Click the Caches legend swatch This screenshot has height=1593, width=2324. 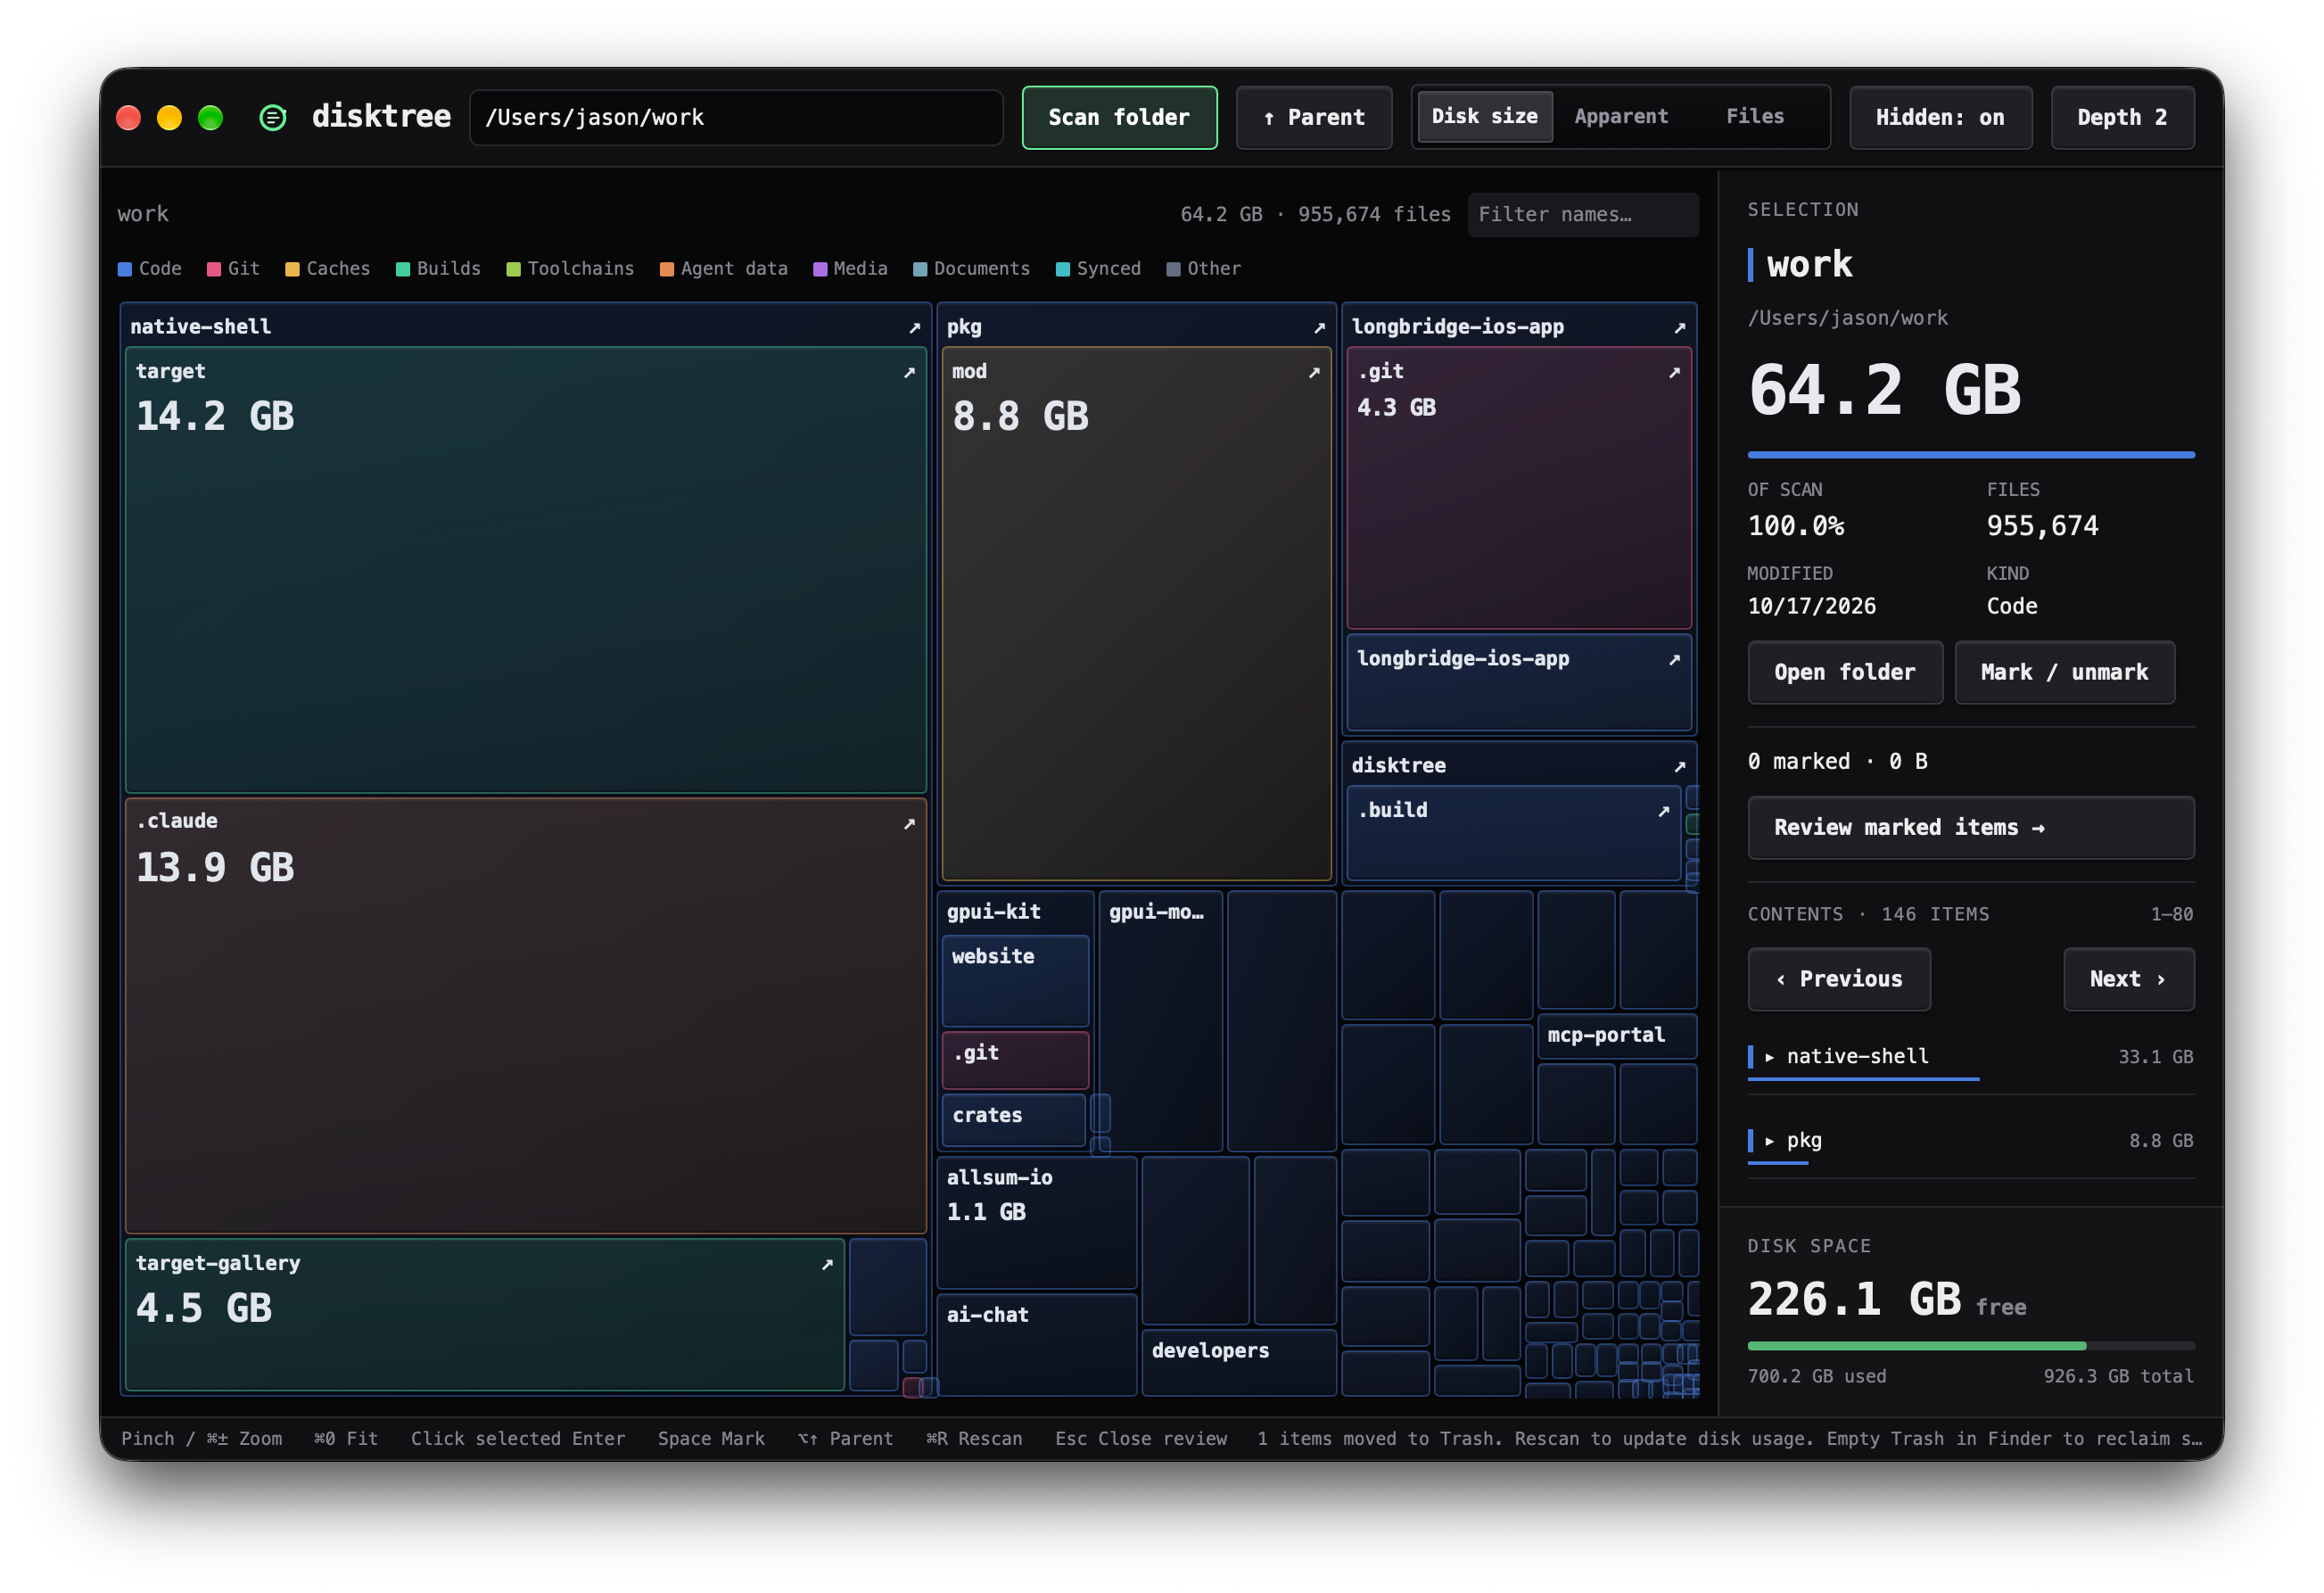292,269
